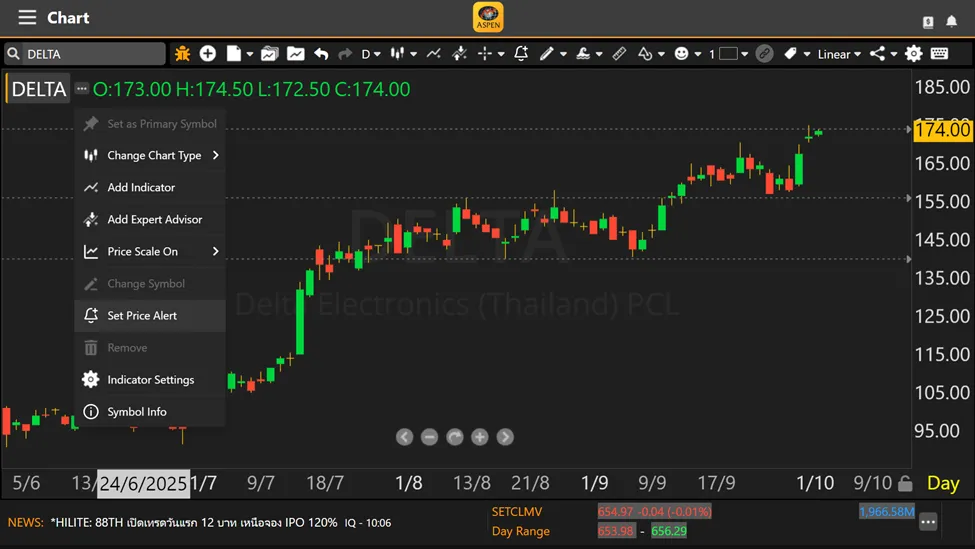Viewport: 975px width, 549px height.
Task: Click the orange bug icon in toolbar
Action: pyautogui.click(x=182, y=54)
